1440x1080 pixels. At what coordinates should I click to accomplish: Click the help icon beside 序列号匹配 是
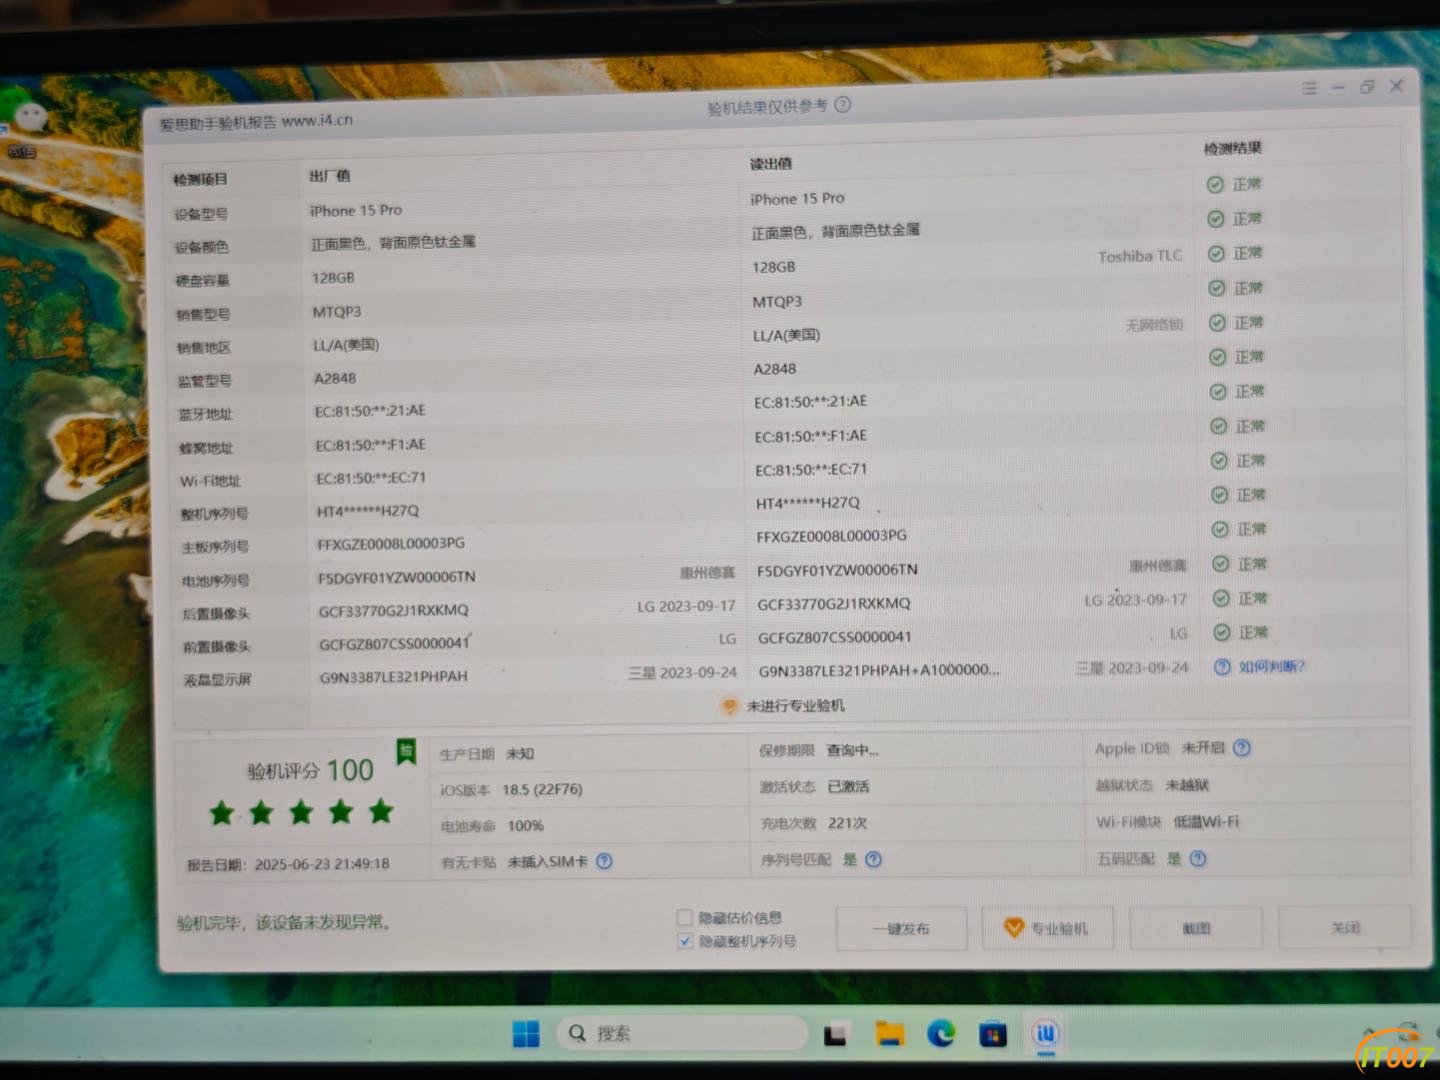pyautogui.click(x=873, y=859)
